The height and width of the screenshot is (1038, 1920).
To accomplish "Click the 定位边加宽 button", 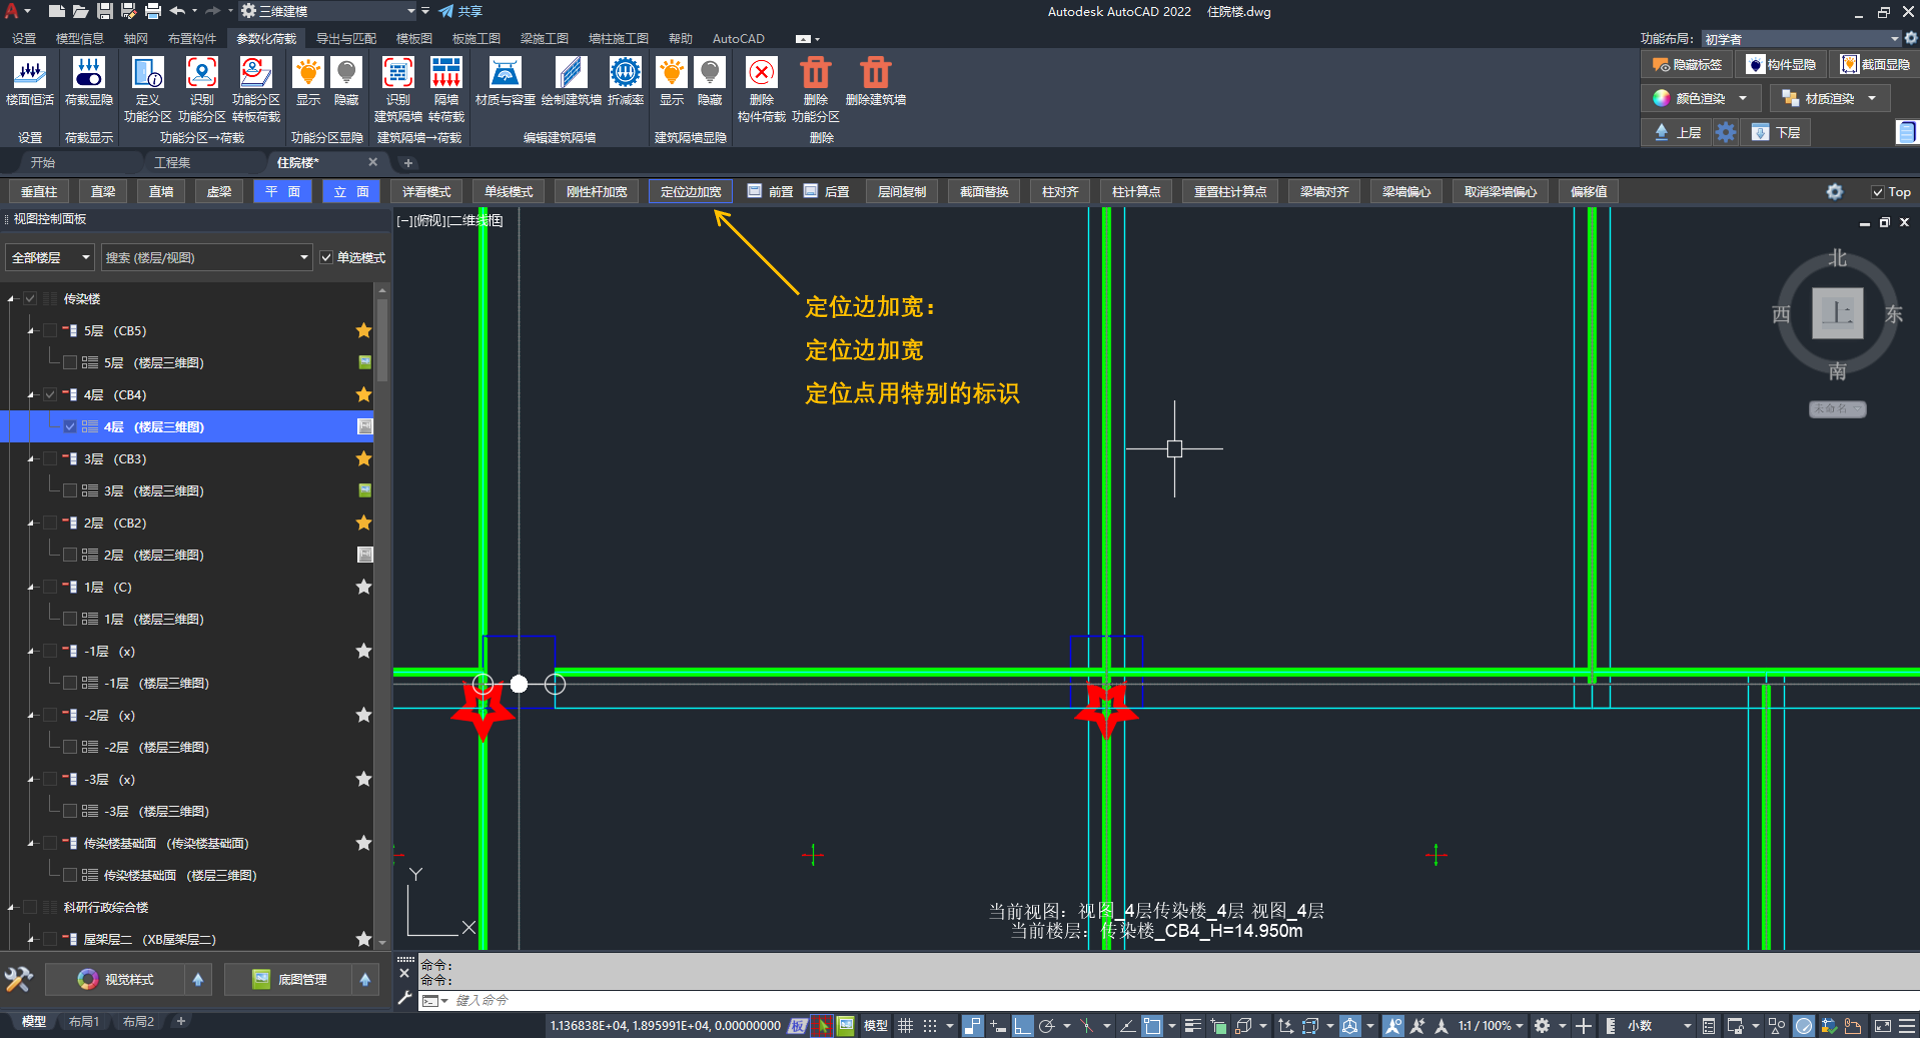I will (x=690, y=192).
